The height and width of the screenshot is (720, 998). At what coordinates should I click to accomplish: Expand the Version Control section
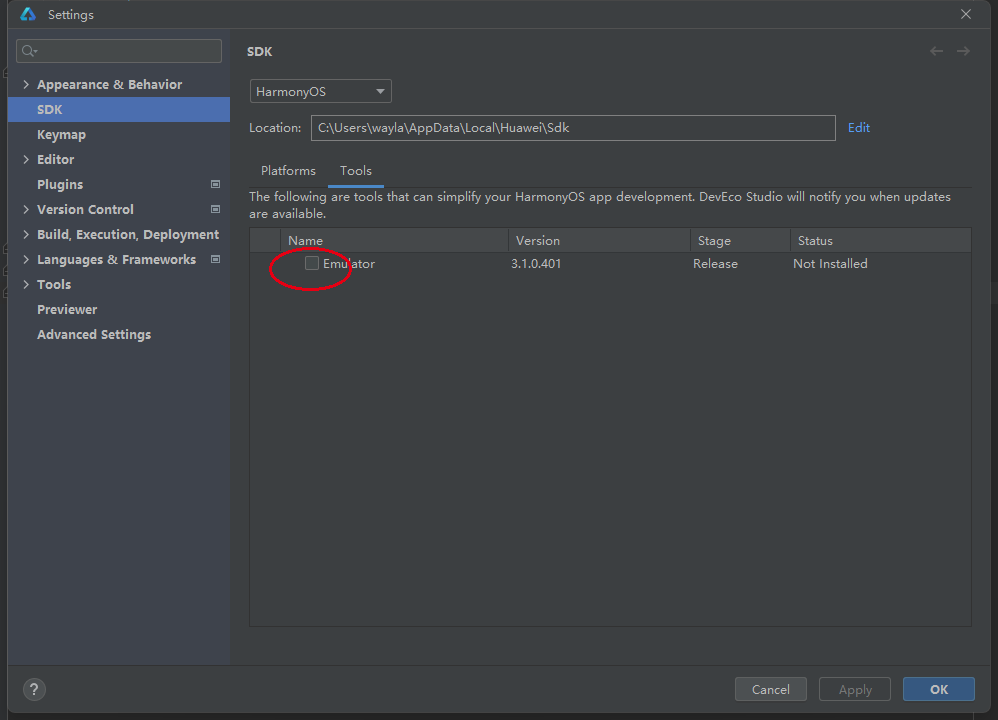(26, 209)
